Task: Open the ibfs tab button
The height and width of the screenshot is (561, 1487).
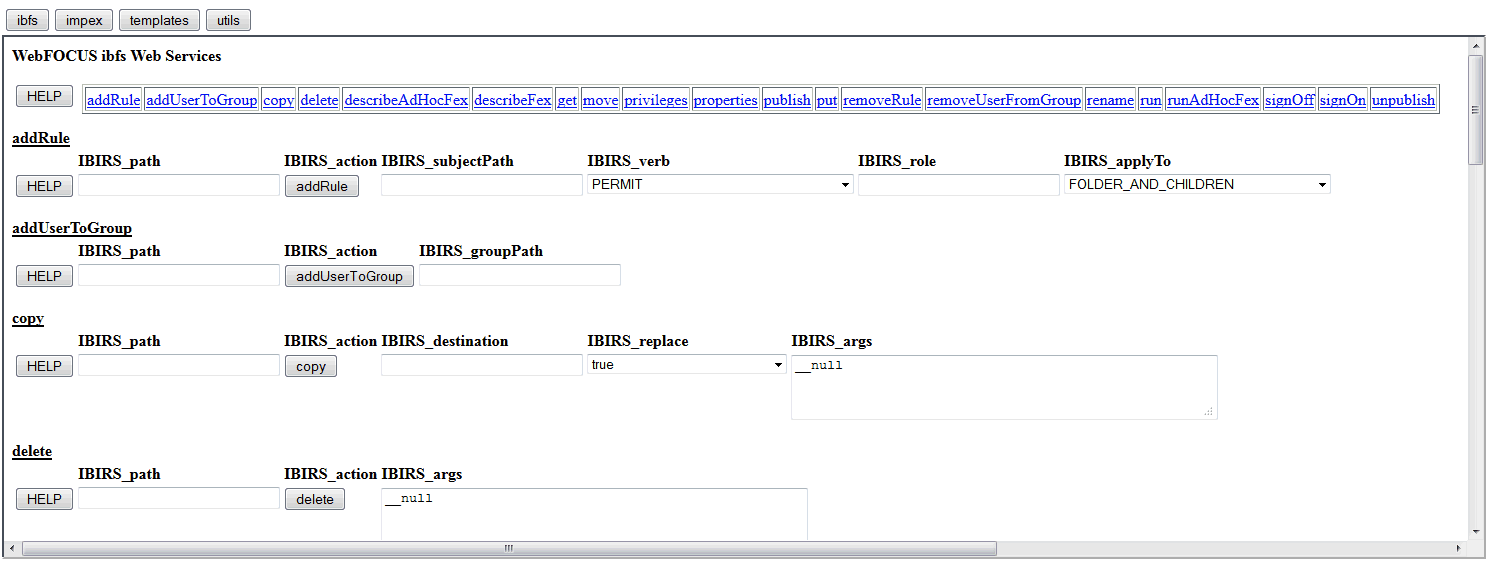Action: (x=27, y=20)
